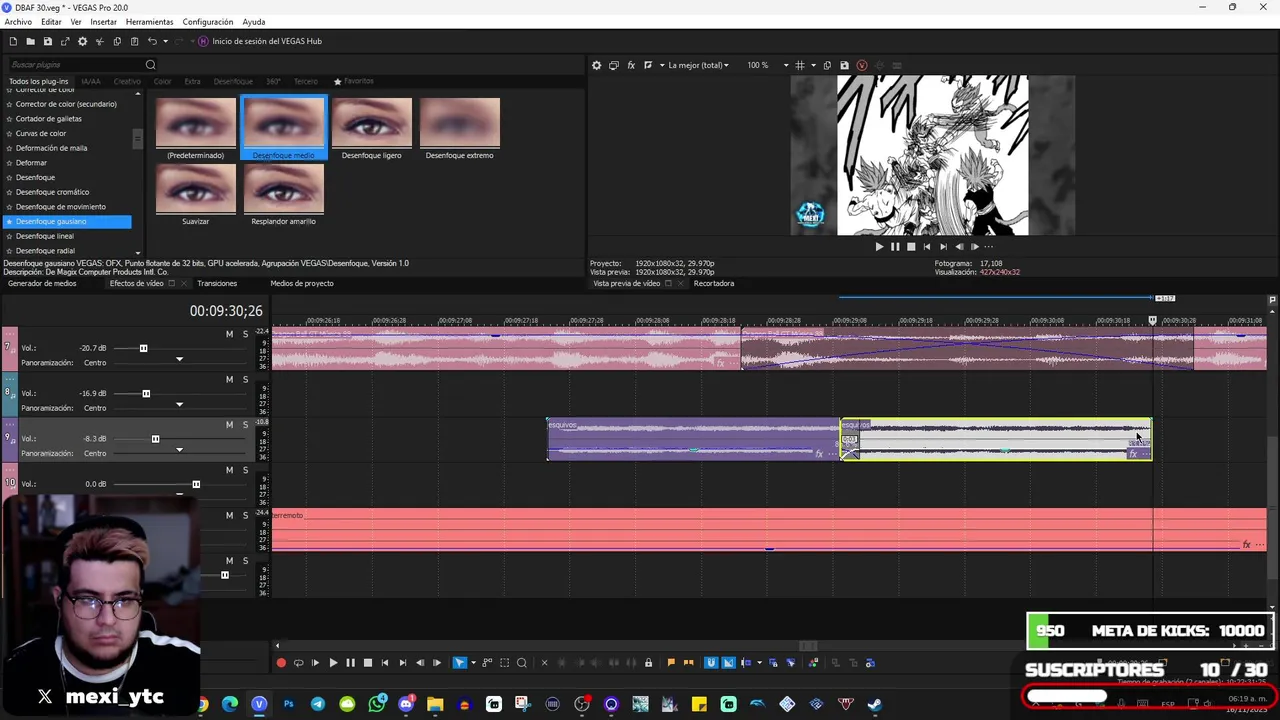Open the Ayuda menu
This screenshot has height=720, width=1280.
point(254,21)
